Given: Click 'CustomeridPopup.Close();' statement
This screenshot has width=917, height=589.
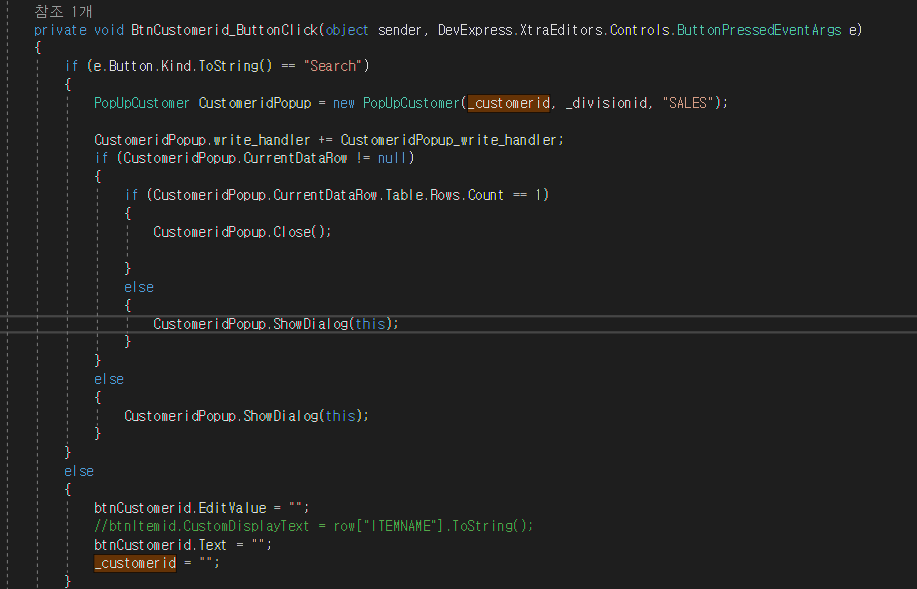Looking at the screenshot, I should click(x=242, y=232).
